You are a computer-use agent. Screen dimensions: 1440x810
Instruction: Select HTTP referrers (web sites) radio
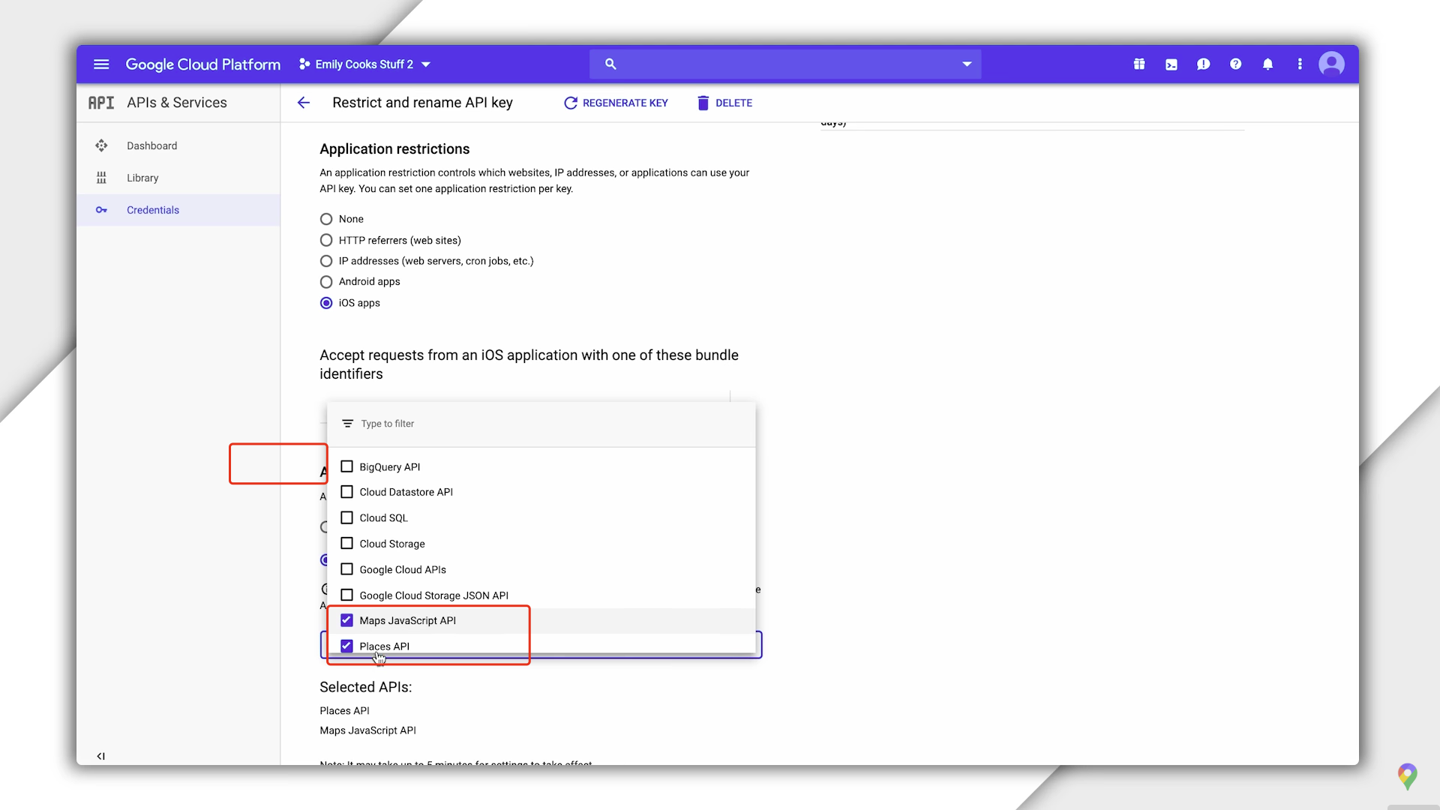(326, 240)
